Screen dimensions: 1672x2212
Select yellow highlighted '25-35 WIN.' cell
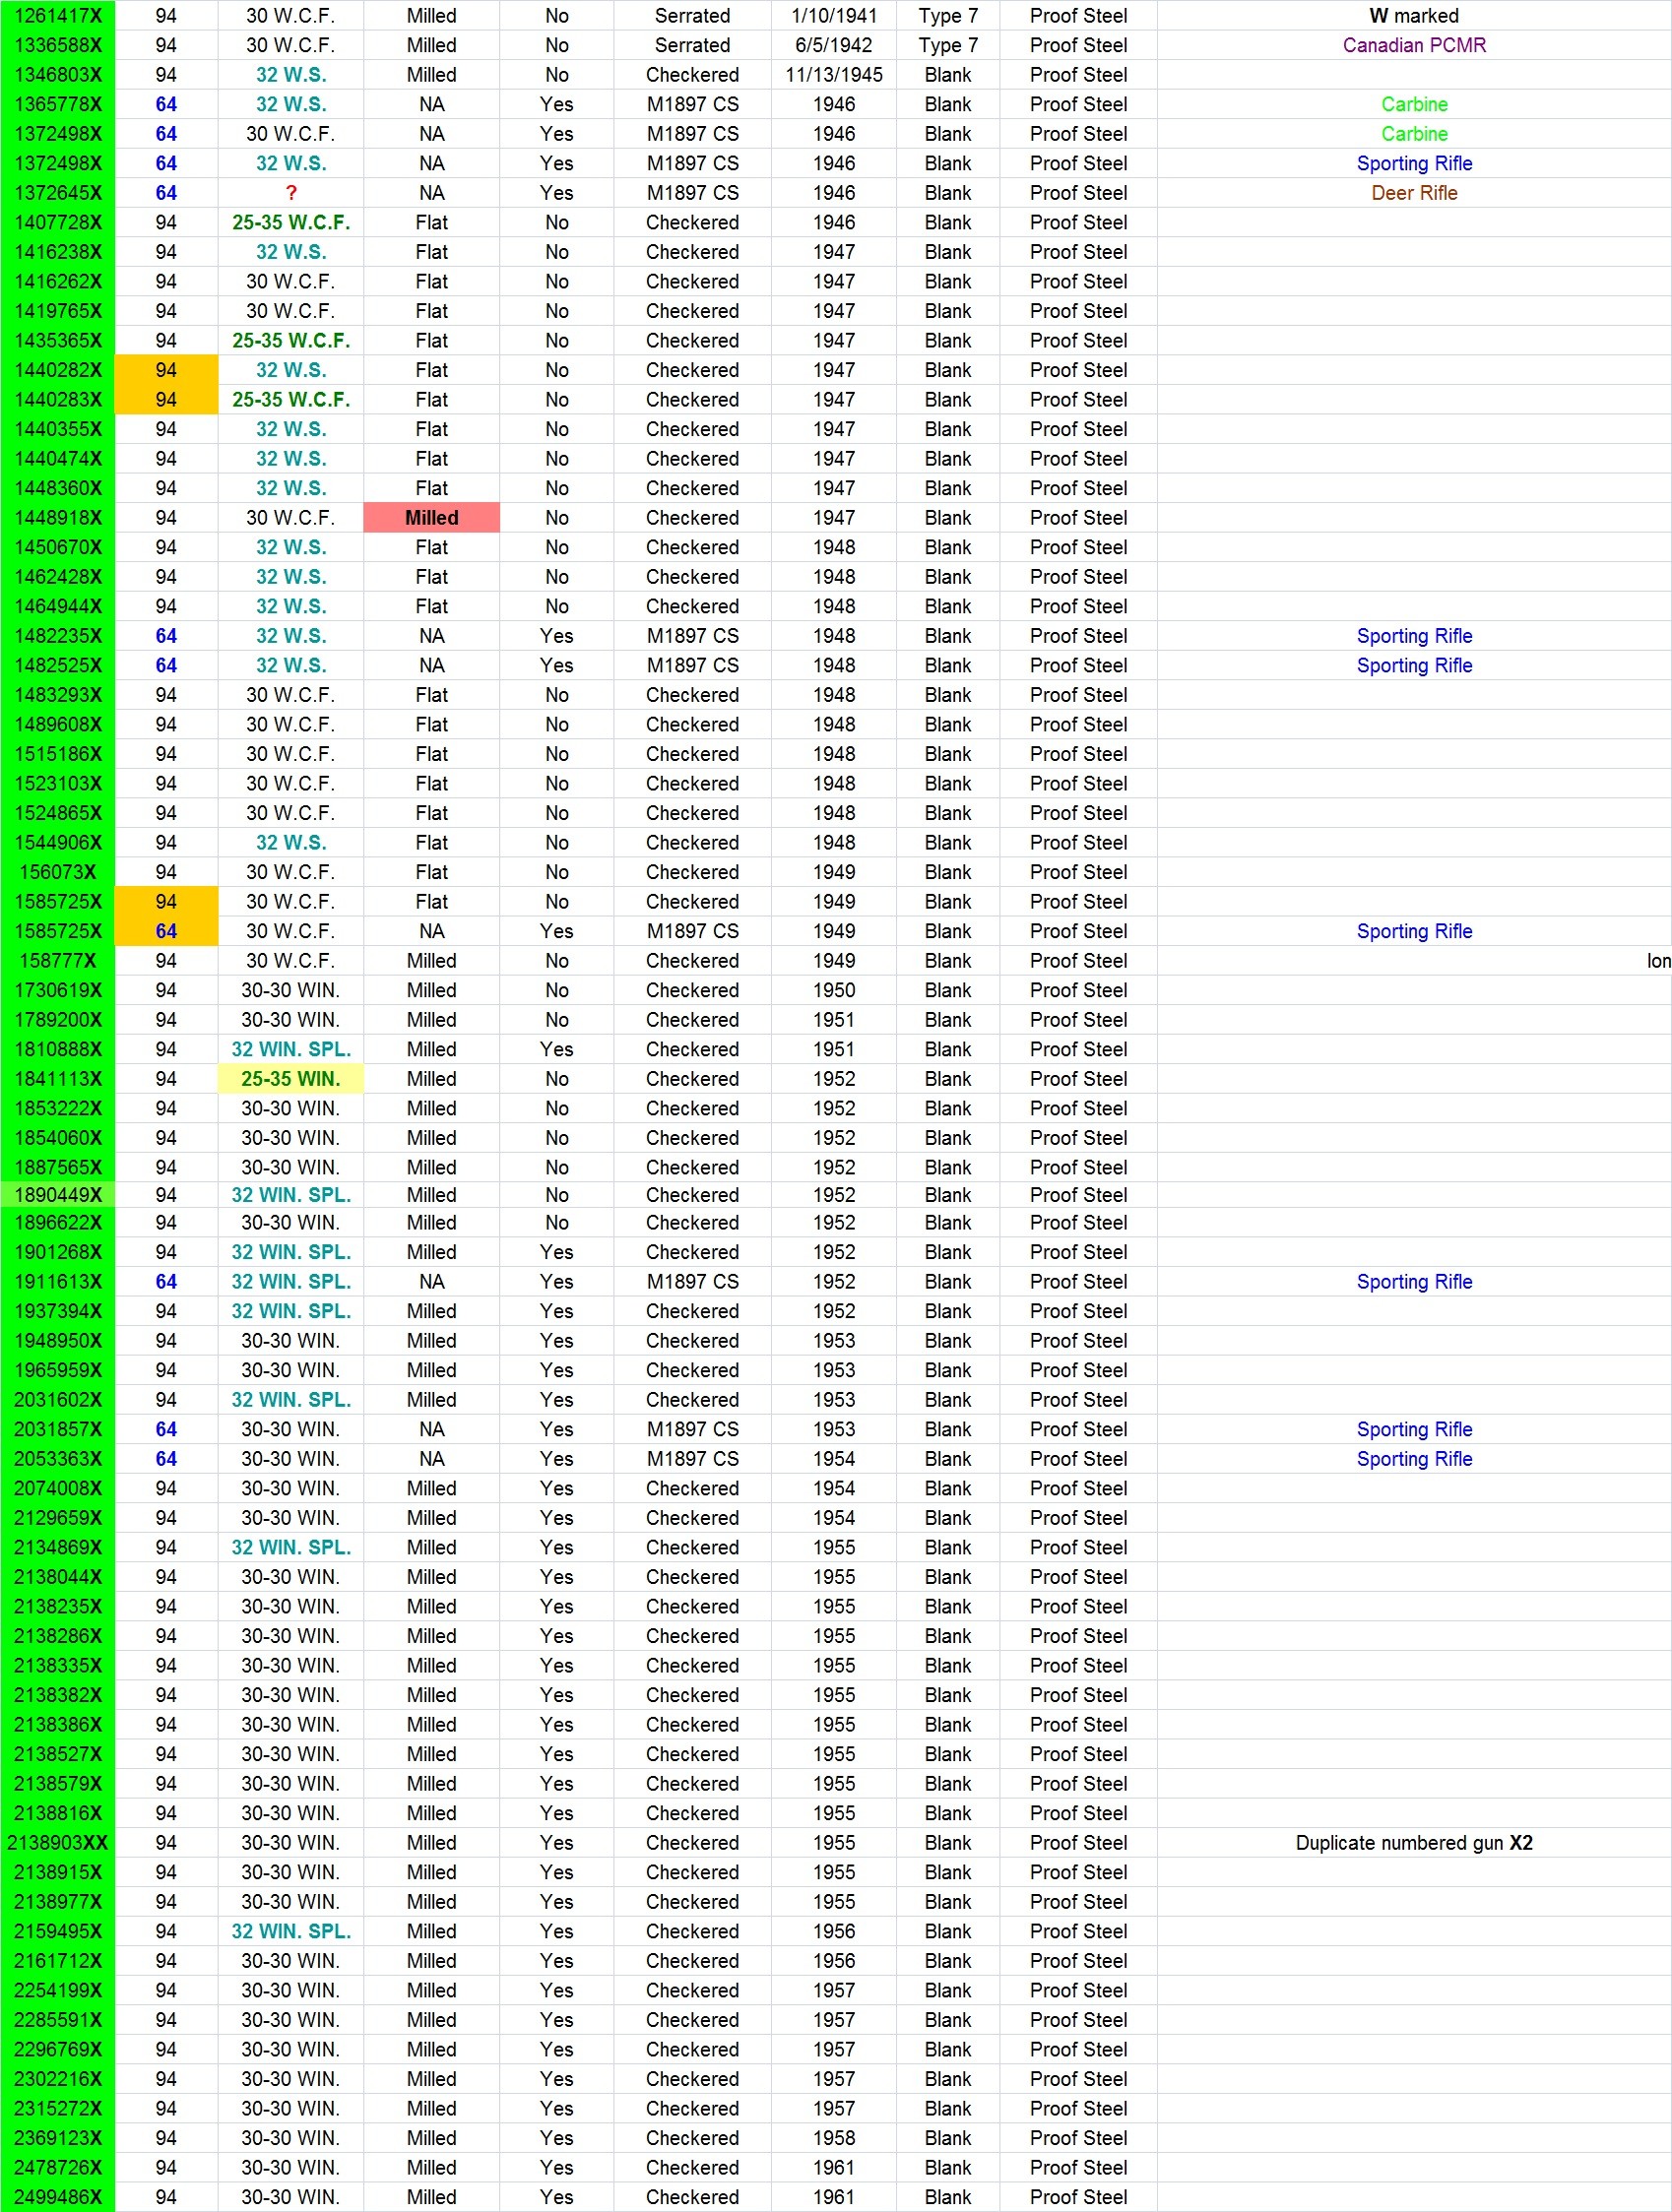click(x=291, y=1079)
